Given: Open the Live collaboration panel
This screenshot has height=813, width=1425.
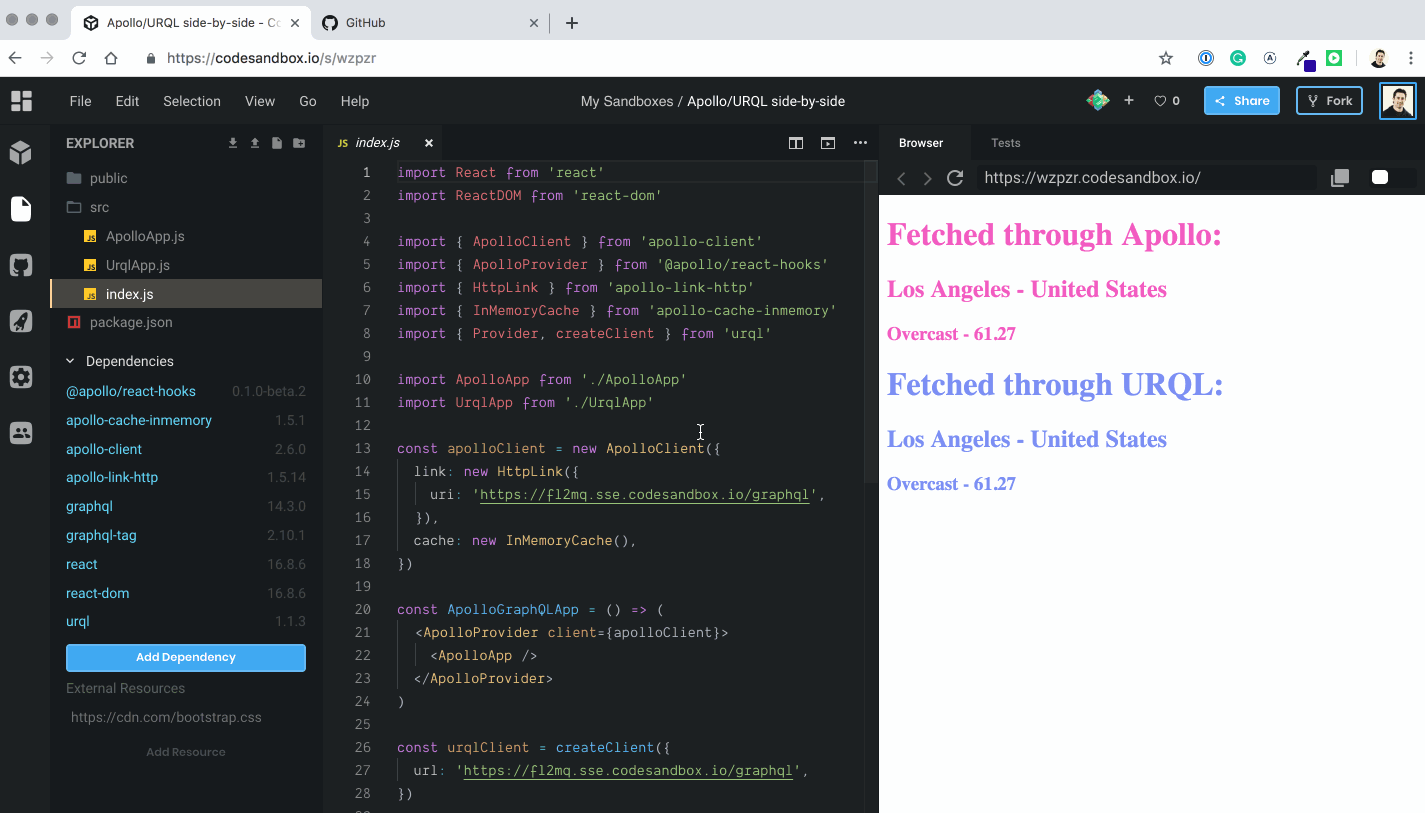Looking at the screenshot, I should (21, 433).
